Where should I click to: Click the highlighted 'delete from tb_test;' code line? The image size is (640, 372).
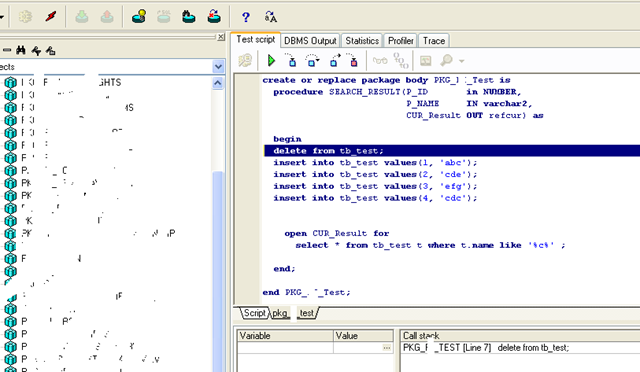(452, 151)
